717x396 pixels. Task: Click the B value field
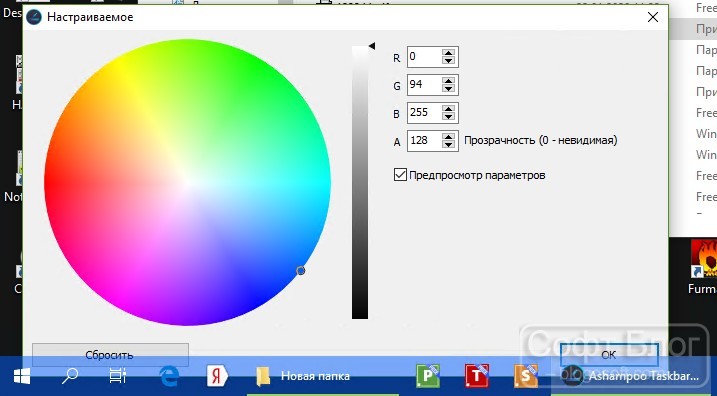point(424,112)
